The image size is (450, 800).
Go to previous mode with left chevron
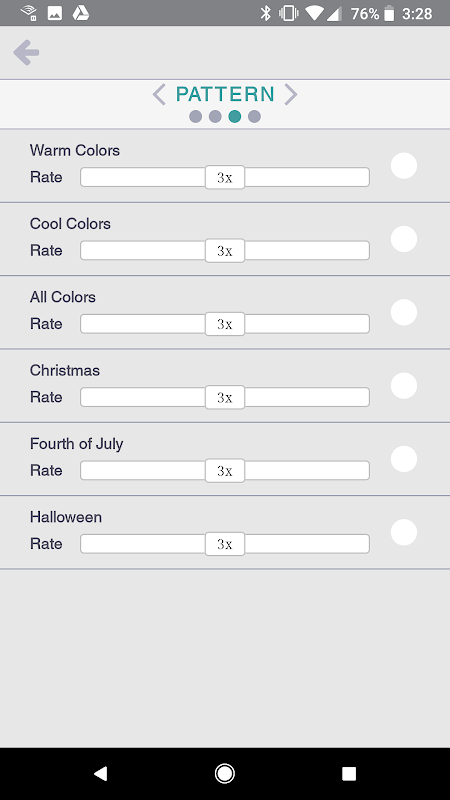[159, 94]
